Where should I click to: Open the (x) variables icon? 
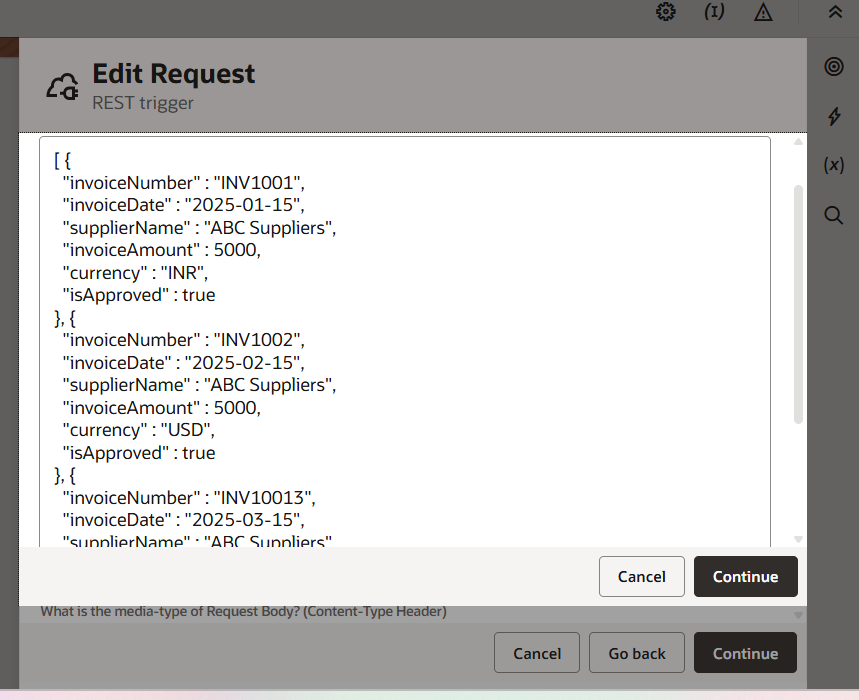click(834, 165)
